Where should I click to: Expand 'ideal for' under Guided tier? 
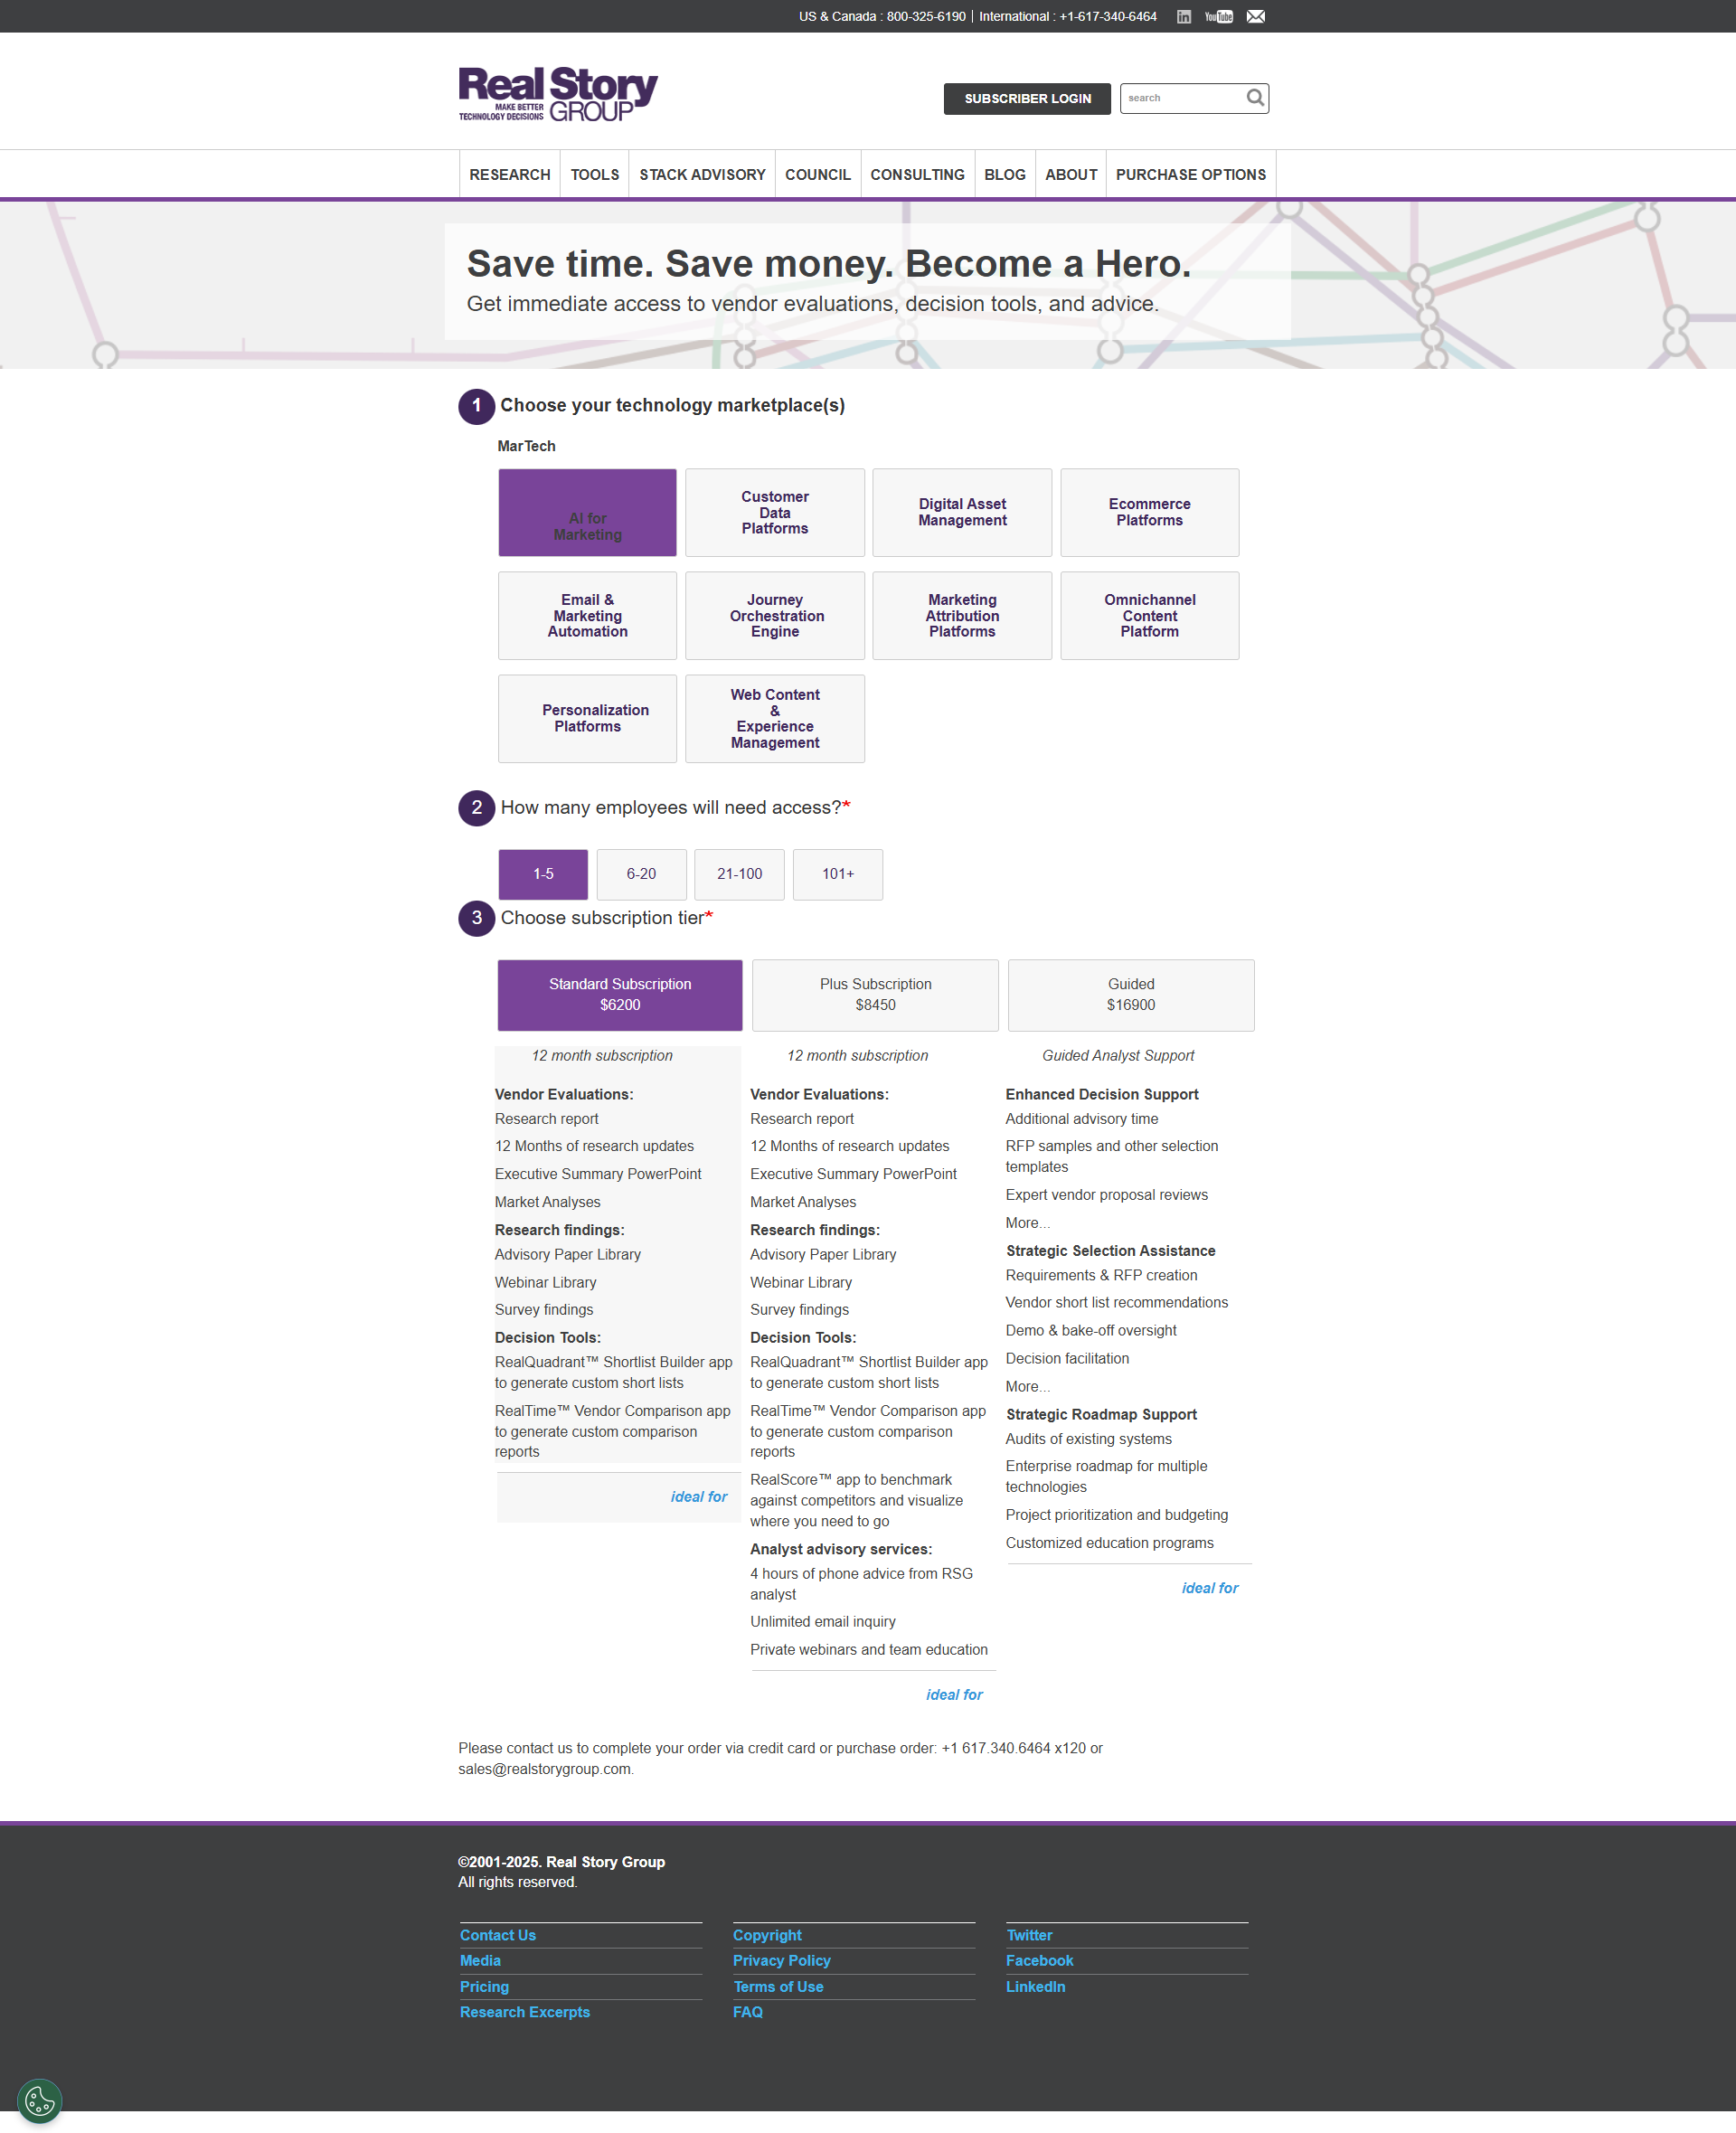click(x=1210, y=1588)
